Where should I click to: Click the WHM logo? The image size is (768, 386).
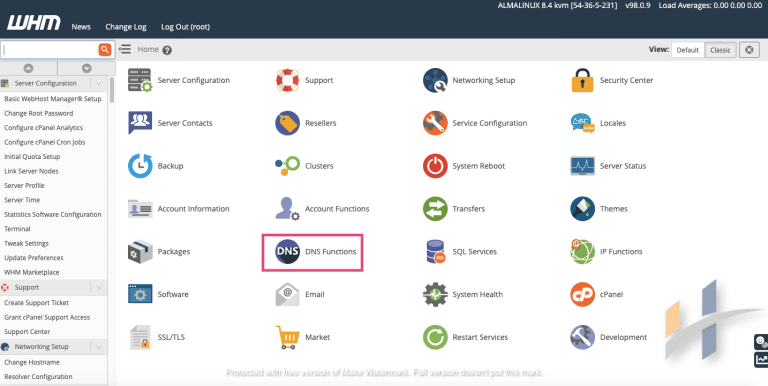[x=34, y=23]
